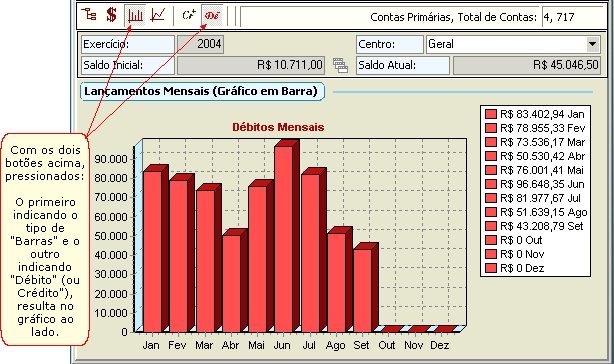Click the Dez legend color swatch

click(491, 268)
